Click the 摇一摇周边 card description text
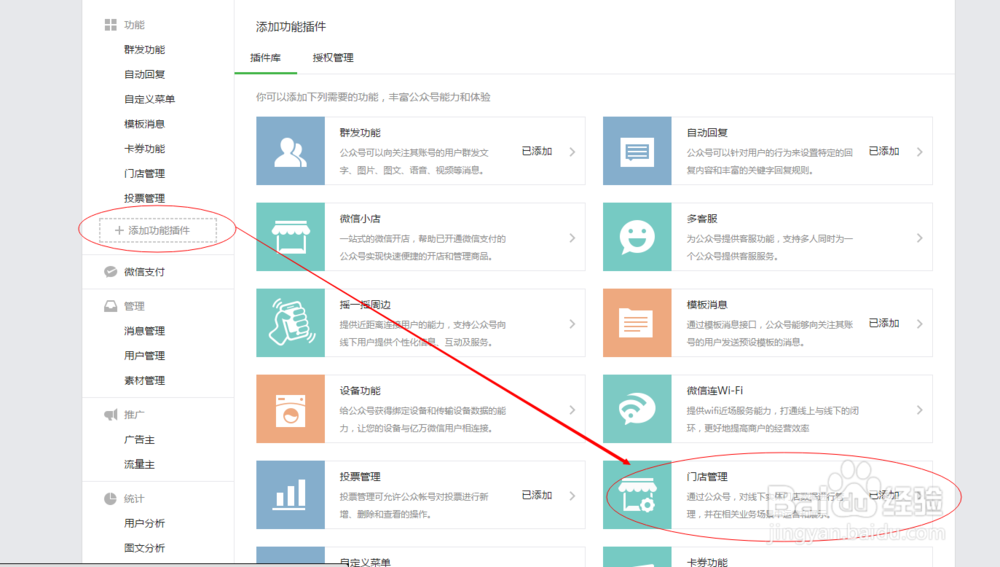1000x567 pixels. [423, 334]
